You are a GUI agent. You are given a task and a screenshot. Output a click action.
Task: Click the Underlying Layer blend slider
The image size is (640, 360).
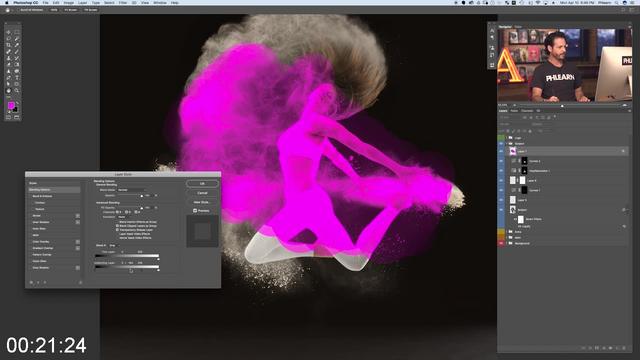point(127,267)
